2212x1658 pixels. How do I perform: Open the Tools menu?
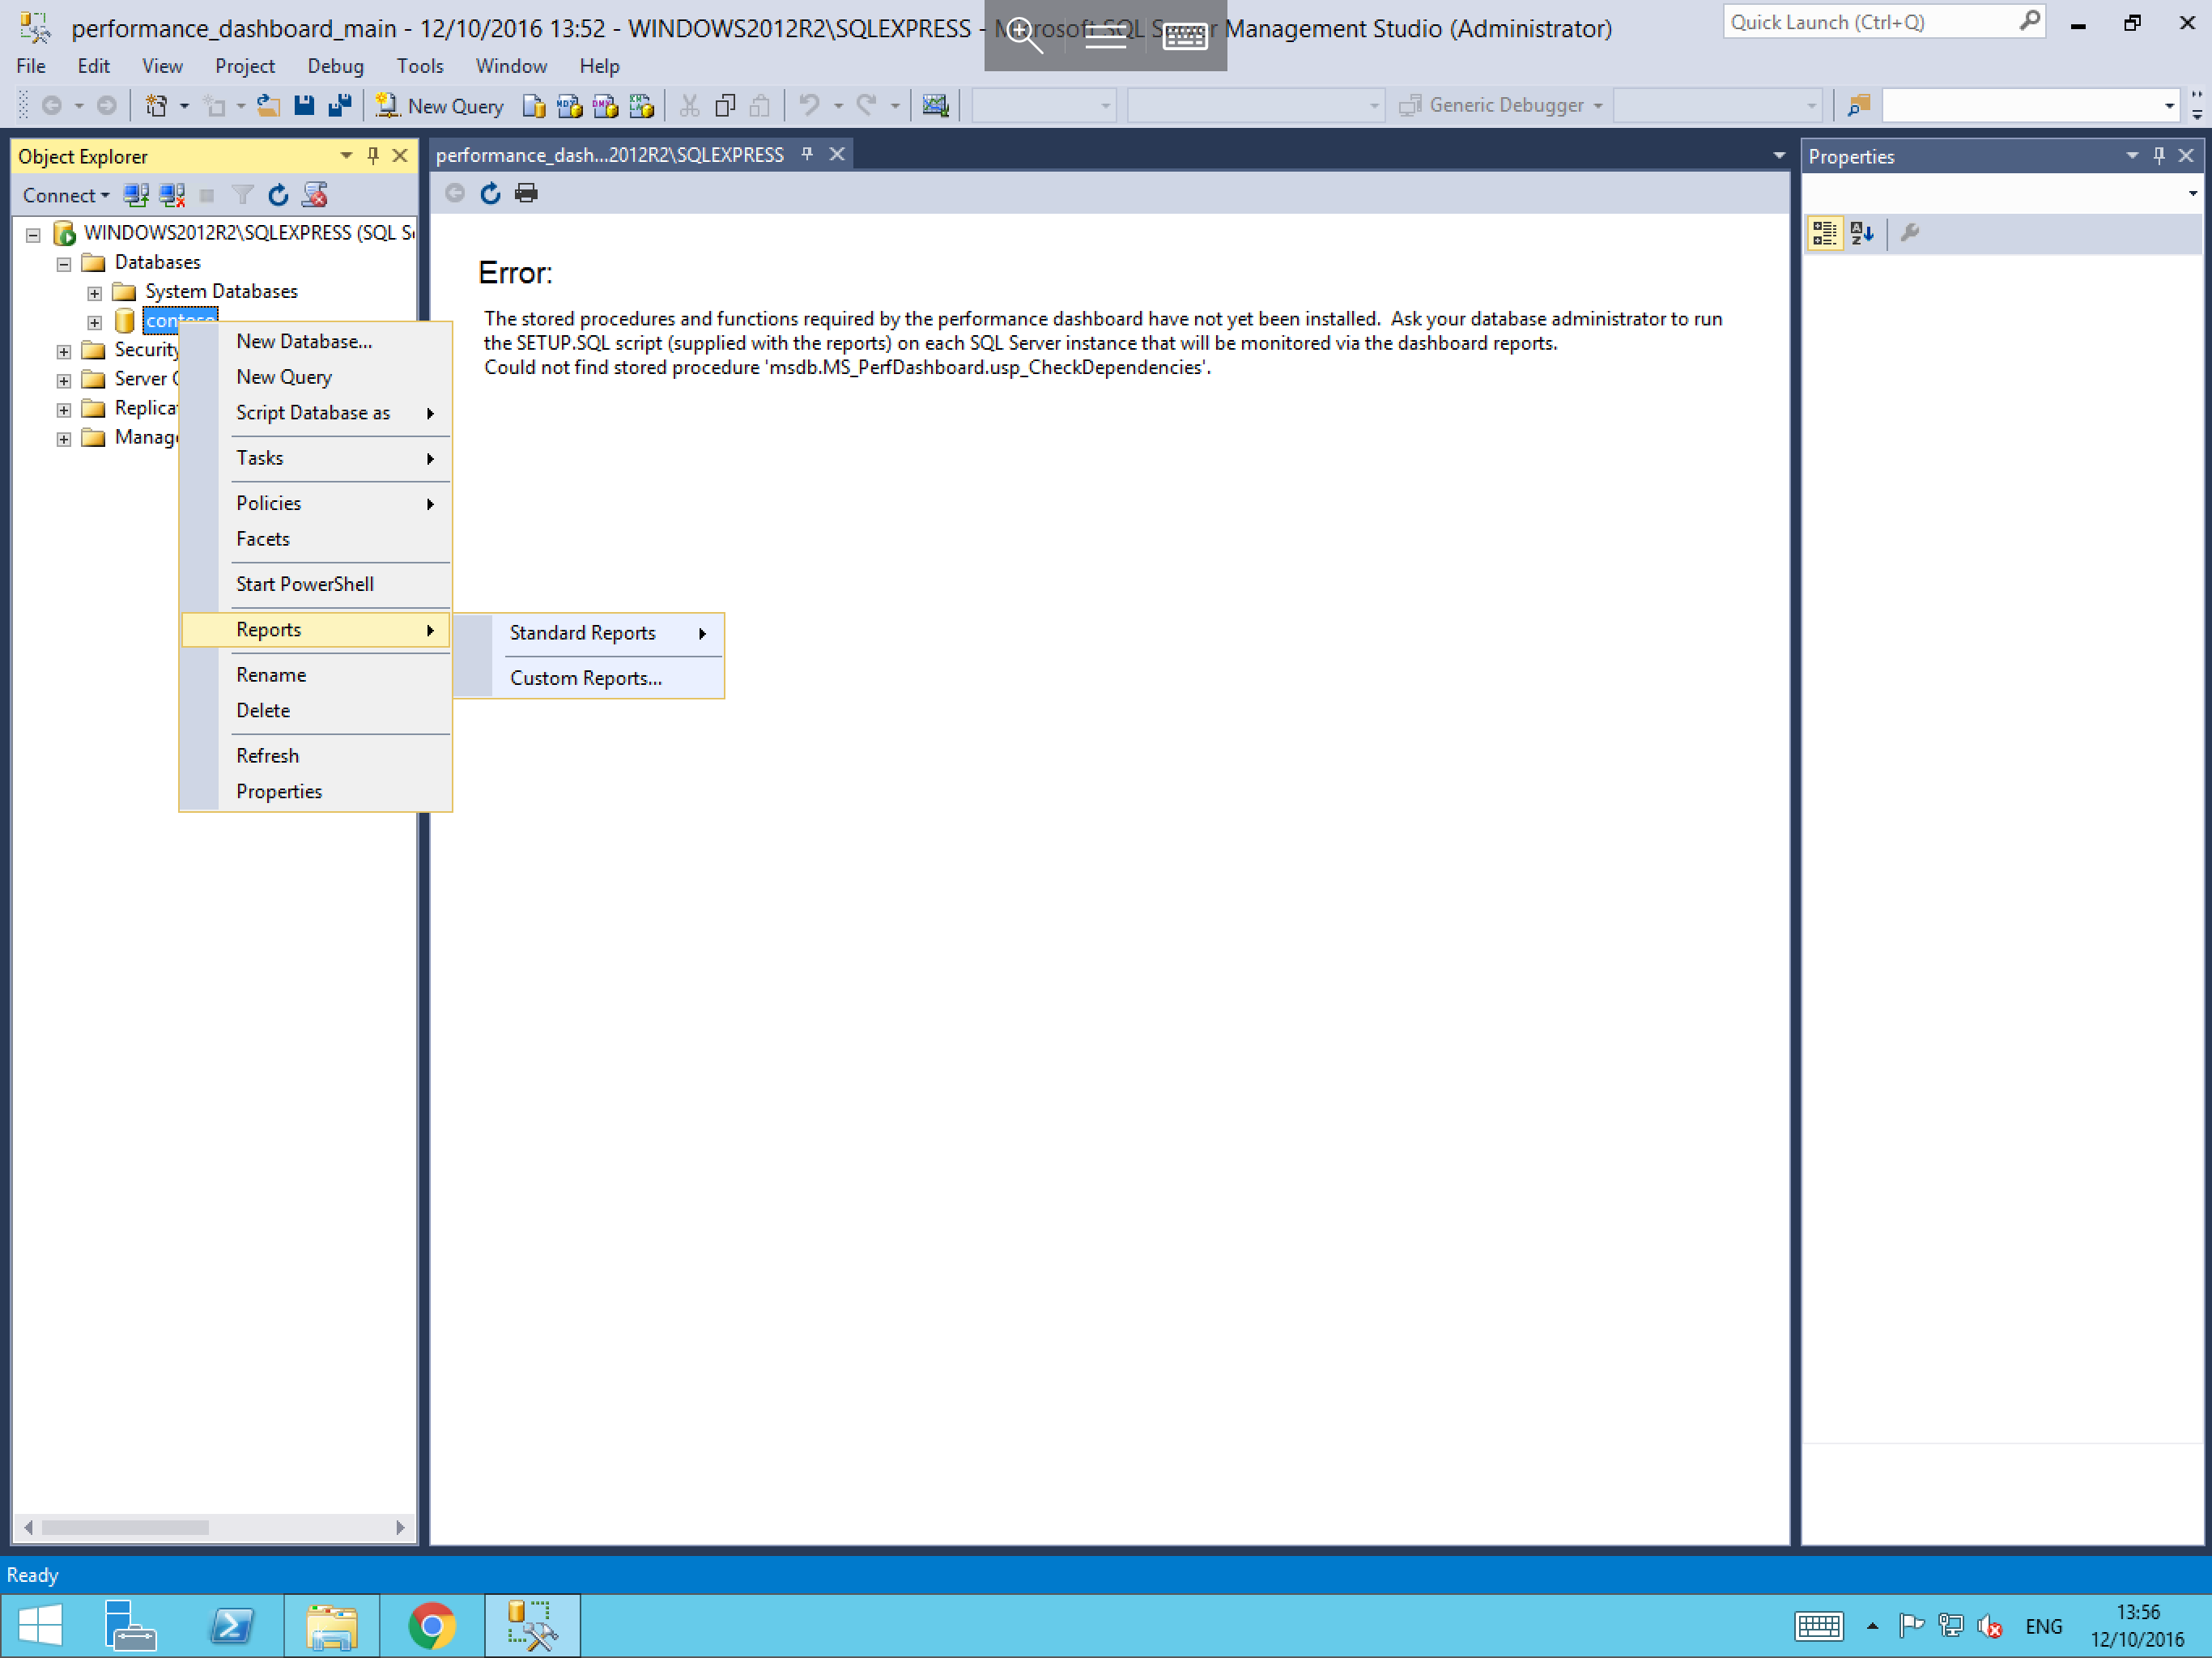tap(420, 66)
